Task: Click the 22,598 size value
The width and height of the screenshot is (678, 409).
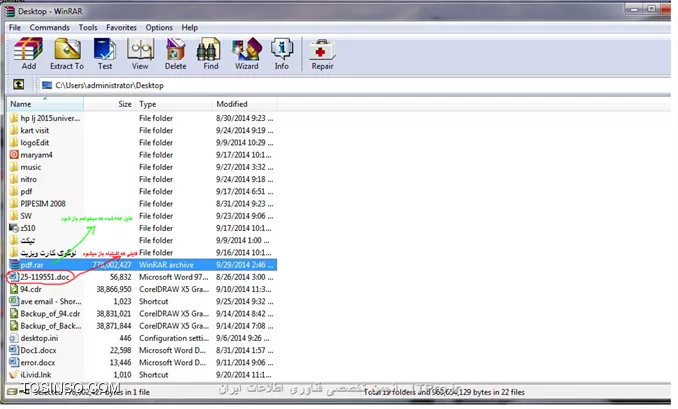Action: click(x=120, y=350)
